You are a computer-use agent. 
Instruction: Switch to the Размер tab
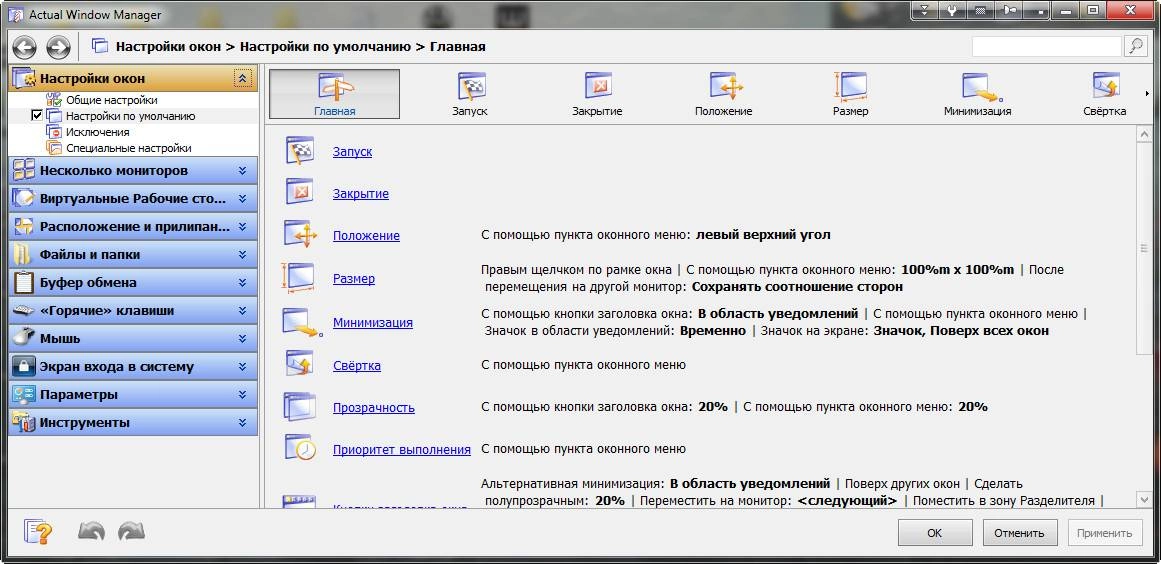850,94
